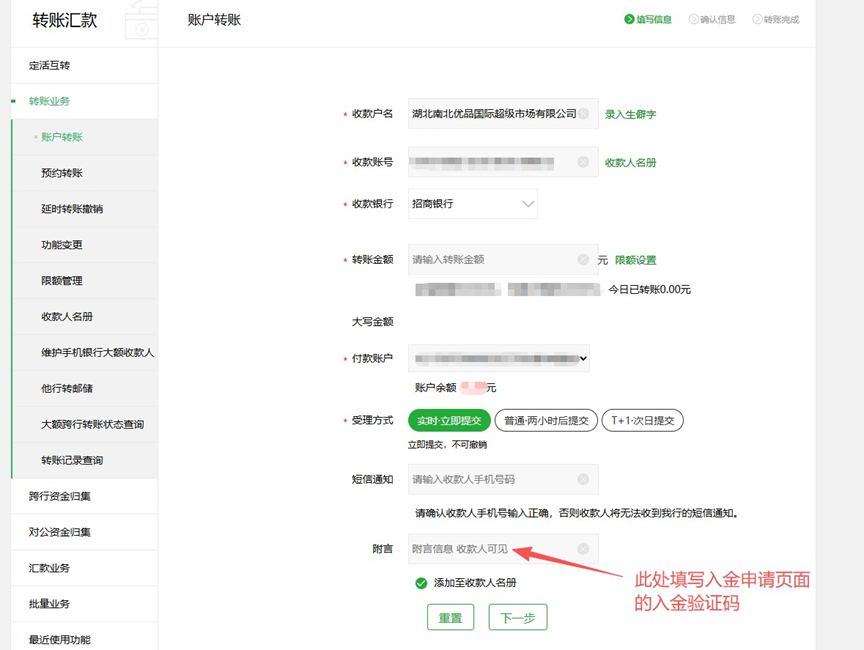Clear the remark (附言) field icon
This screenshot has width=864, height=650.
(584, 548)
